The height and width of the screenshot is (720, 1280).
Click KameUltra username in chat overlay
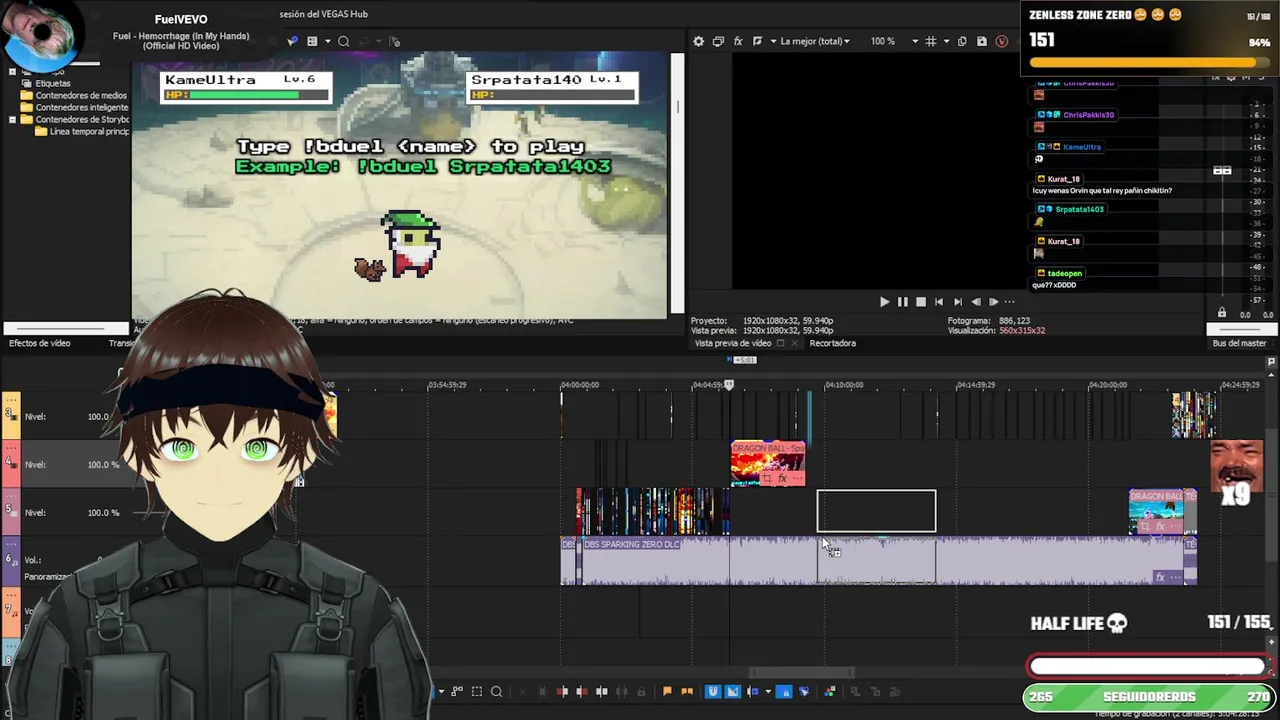1081,147
